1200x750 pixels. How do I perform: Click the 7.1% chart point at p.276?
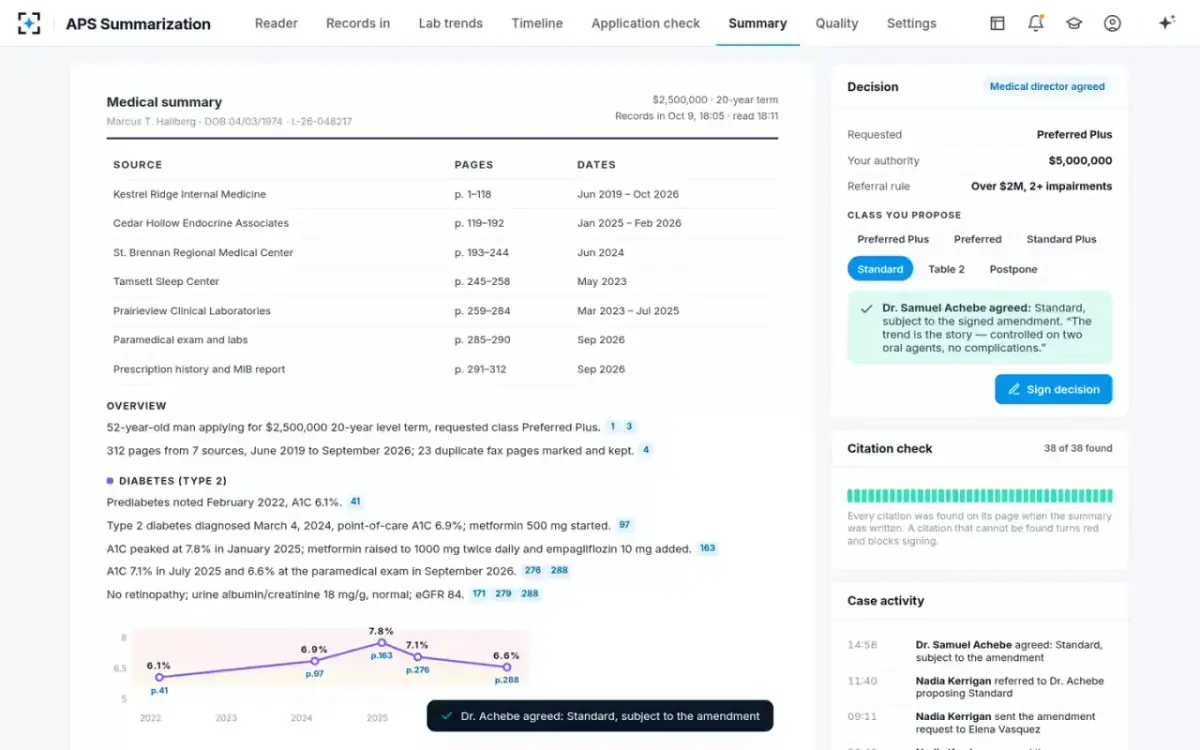(x=418, y=657)
